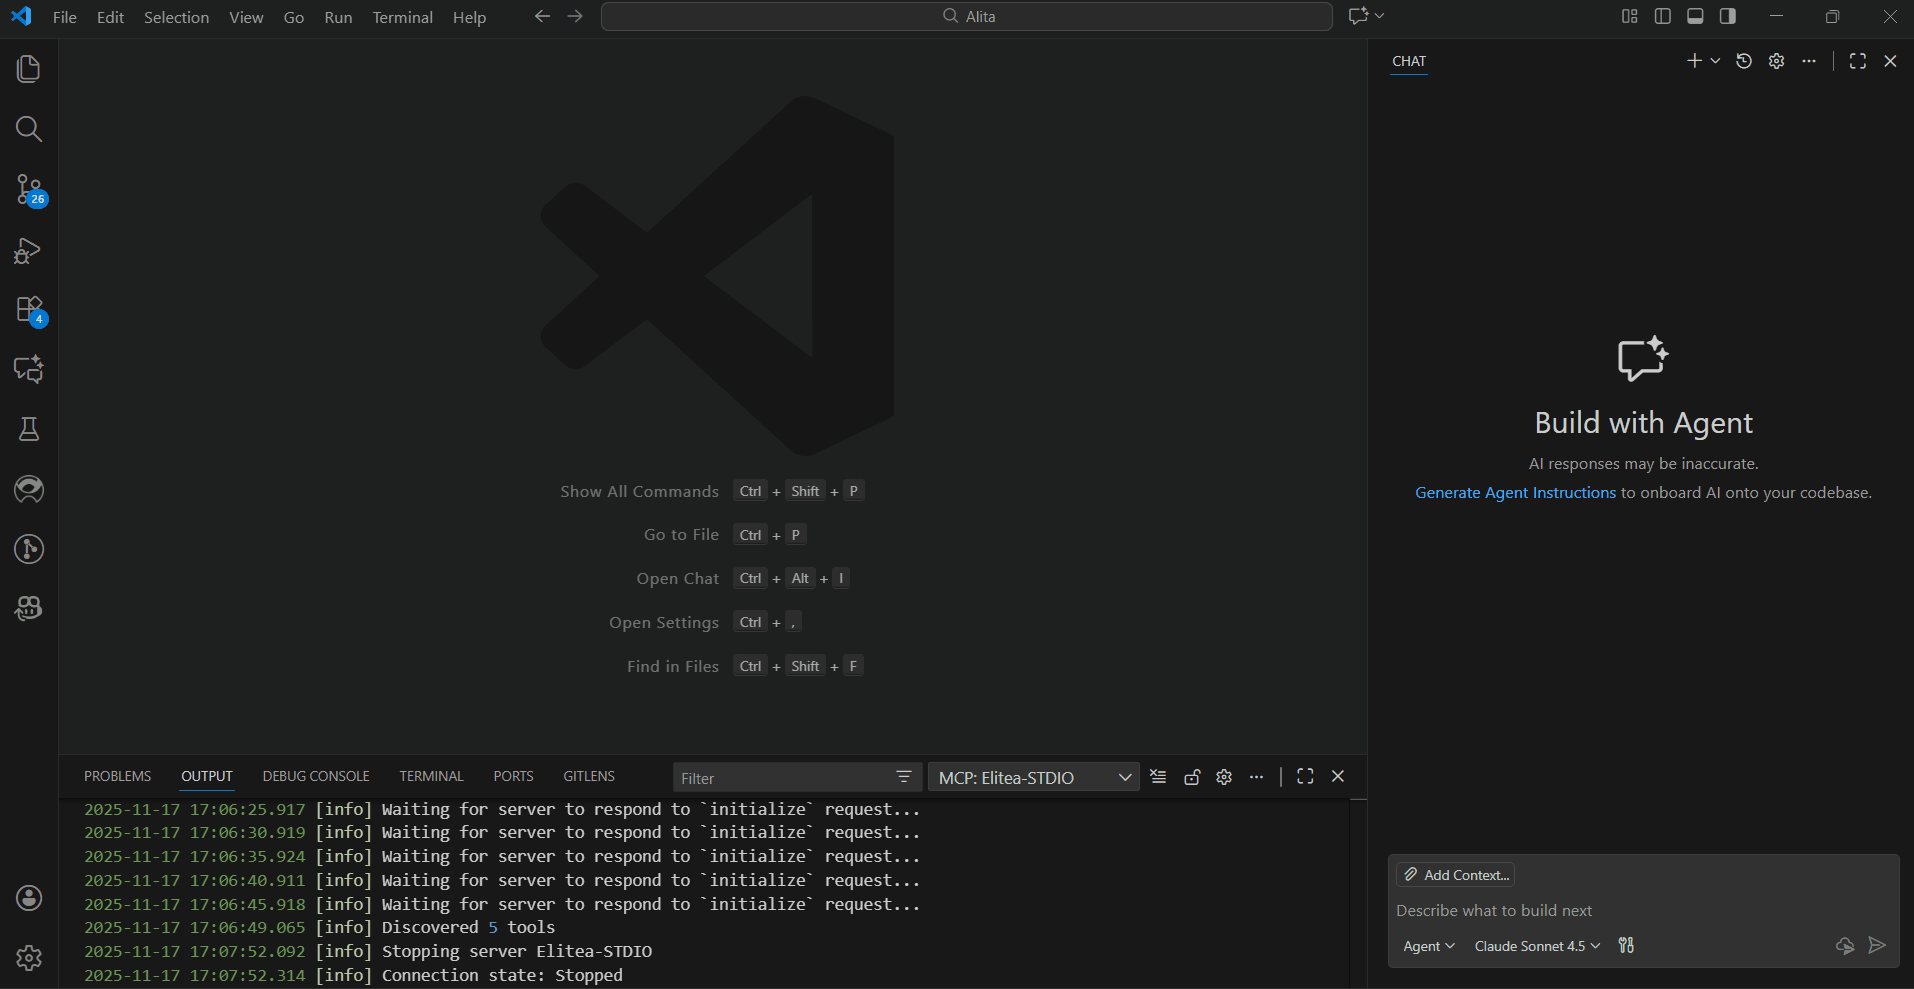The image size is (1914, 989).
Task: Open the Claude Sonnet 4.5 model picker
Action: point(1537,946)
